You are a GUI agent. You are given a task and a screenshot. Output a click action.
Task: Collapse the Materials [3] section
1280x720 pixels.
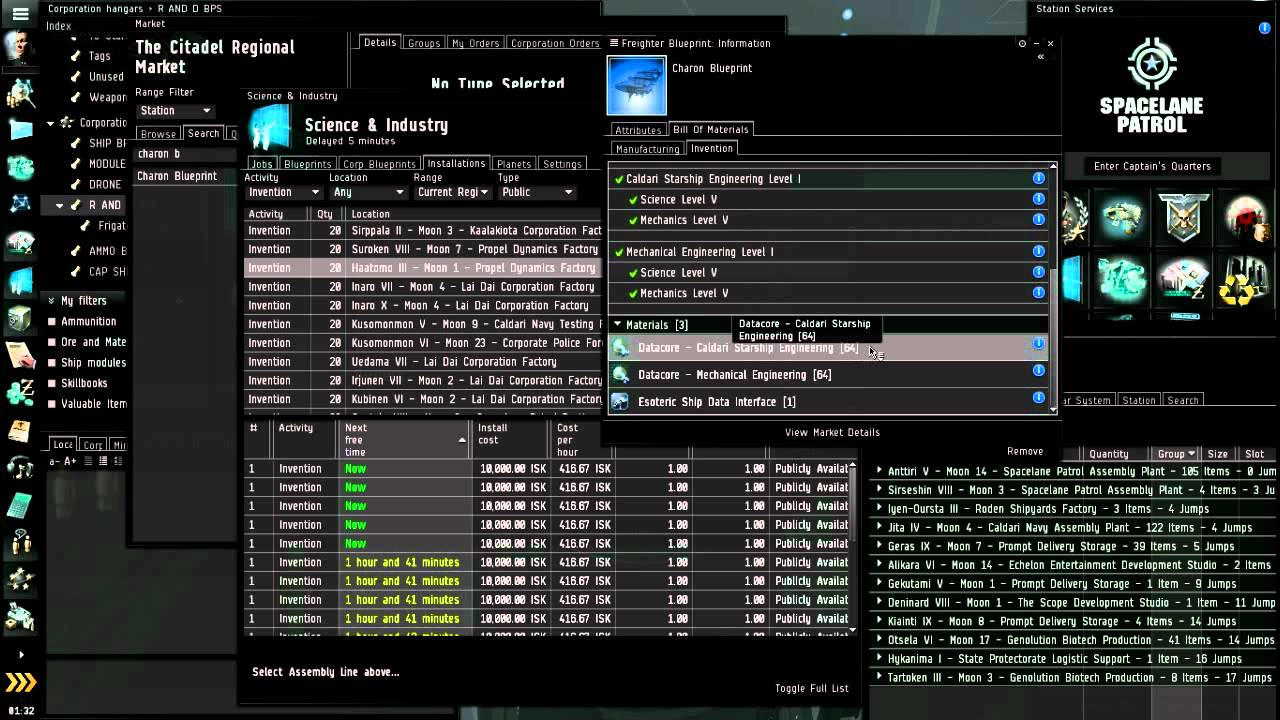point(617,325)
